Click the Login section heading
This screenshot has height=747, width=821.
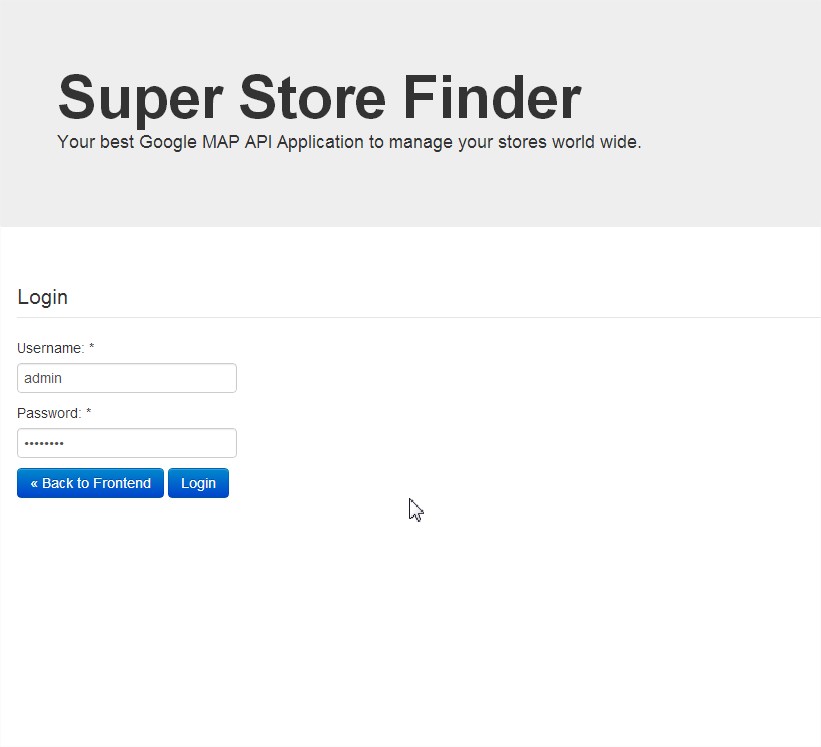(42, 297)
